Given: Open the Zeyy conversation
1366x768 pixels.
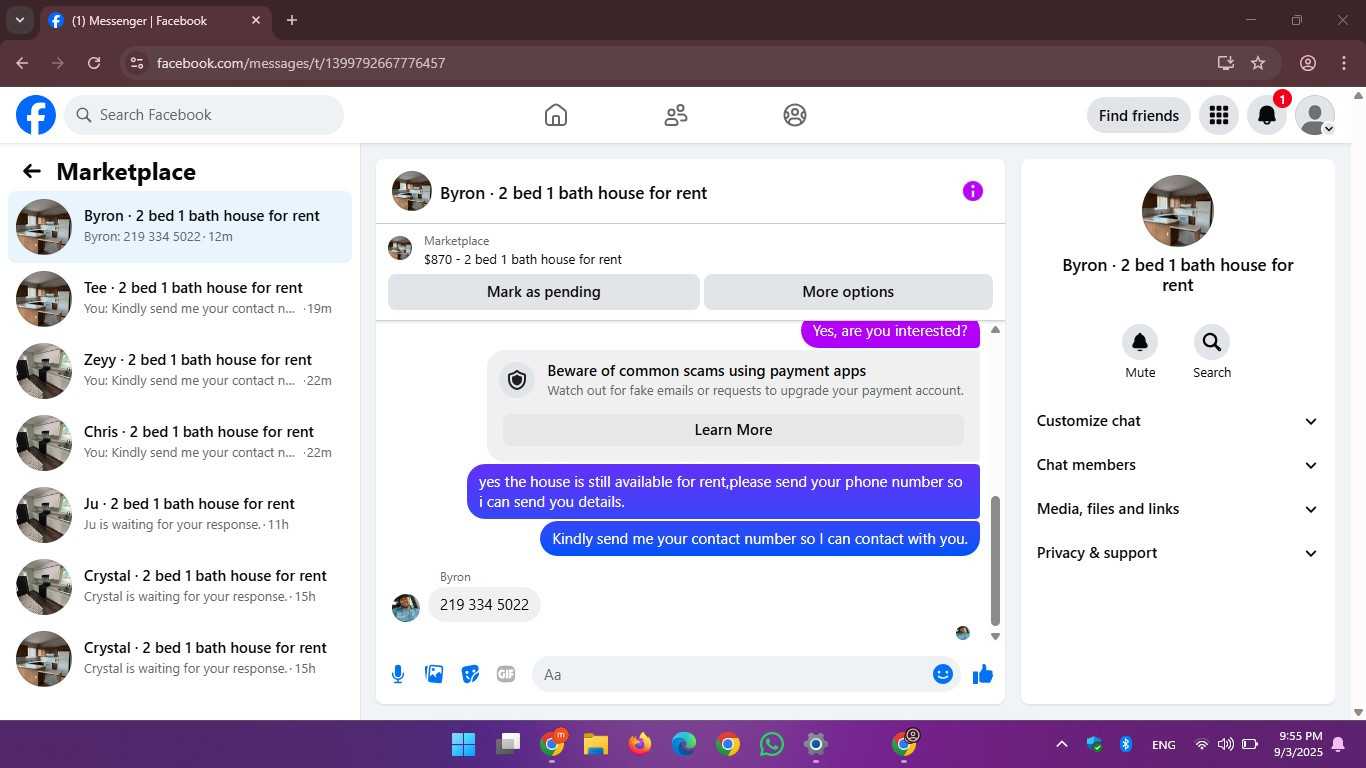Looking at the screenshot, I should (x=180, y=371).
